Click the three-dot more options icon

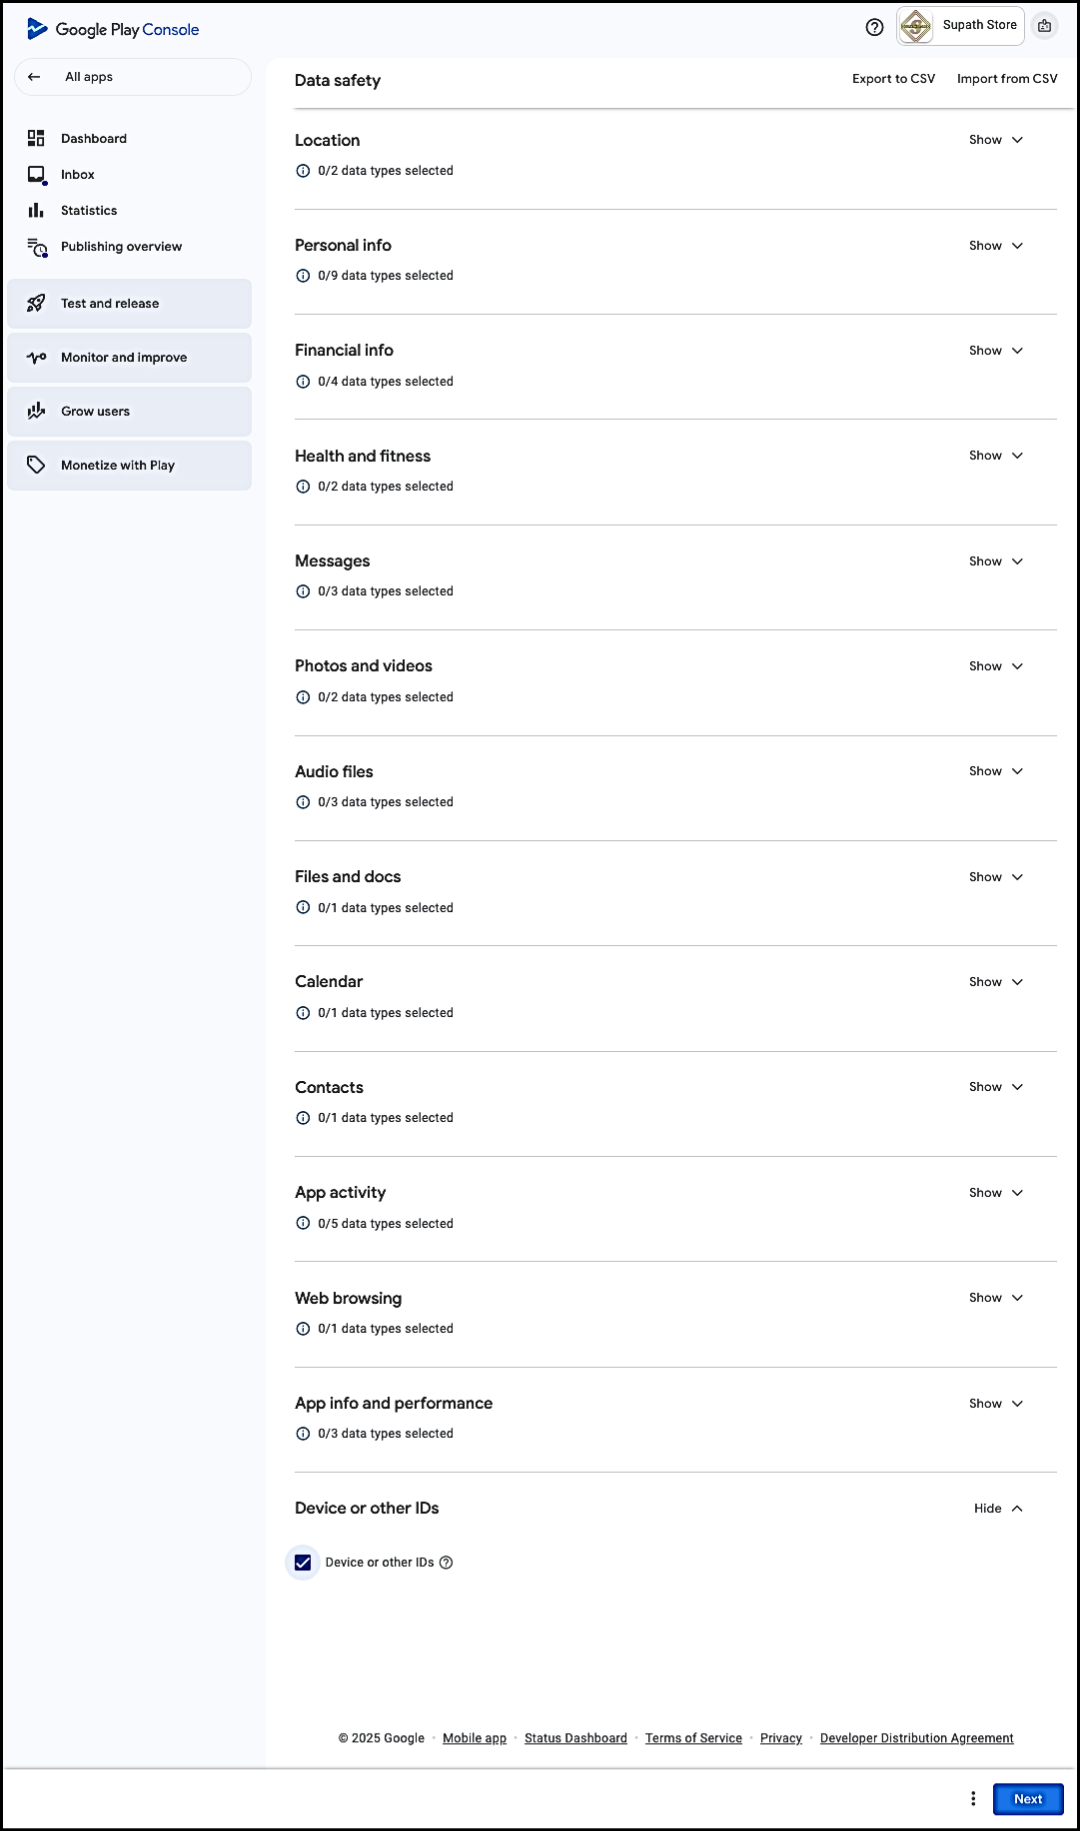[x=972, y=1798]
